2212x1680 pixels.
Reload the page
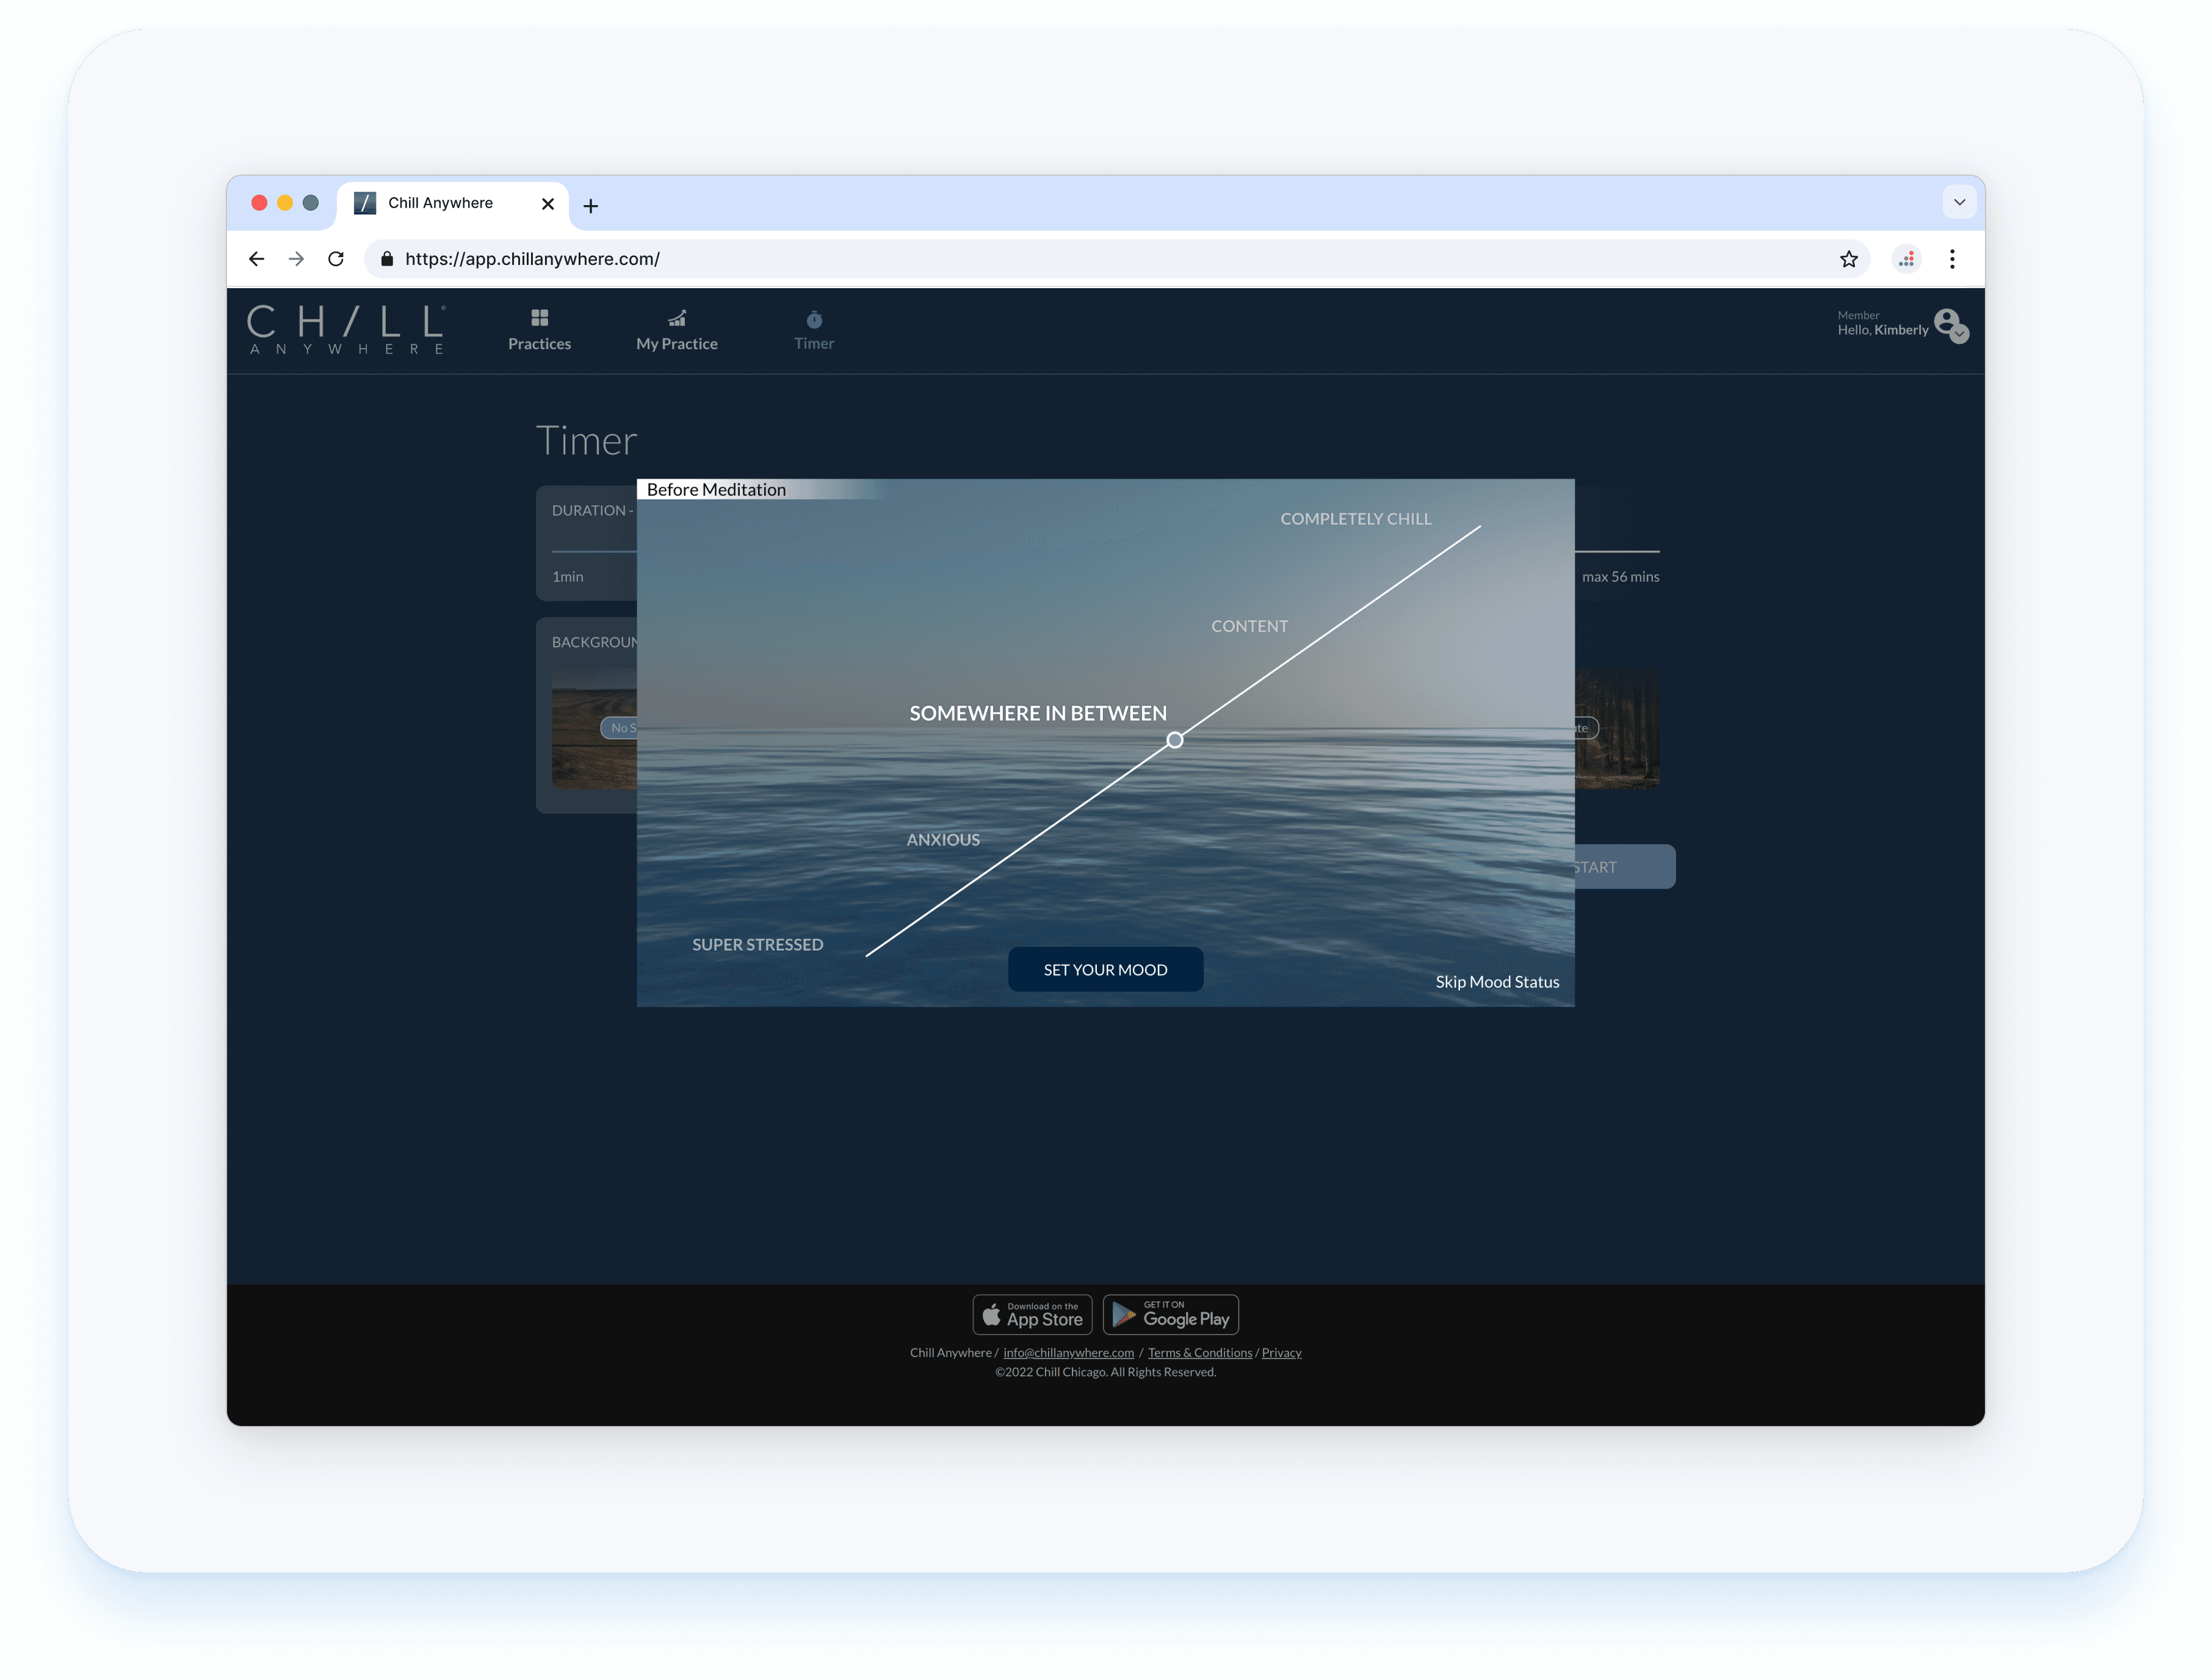(336, 259)
